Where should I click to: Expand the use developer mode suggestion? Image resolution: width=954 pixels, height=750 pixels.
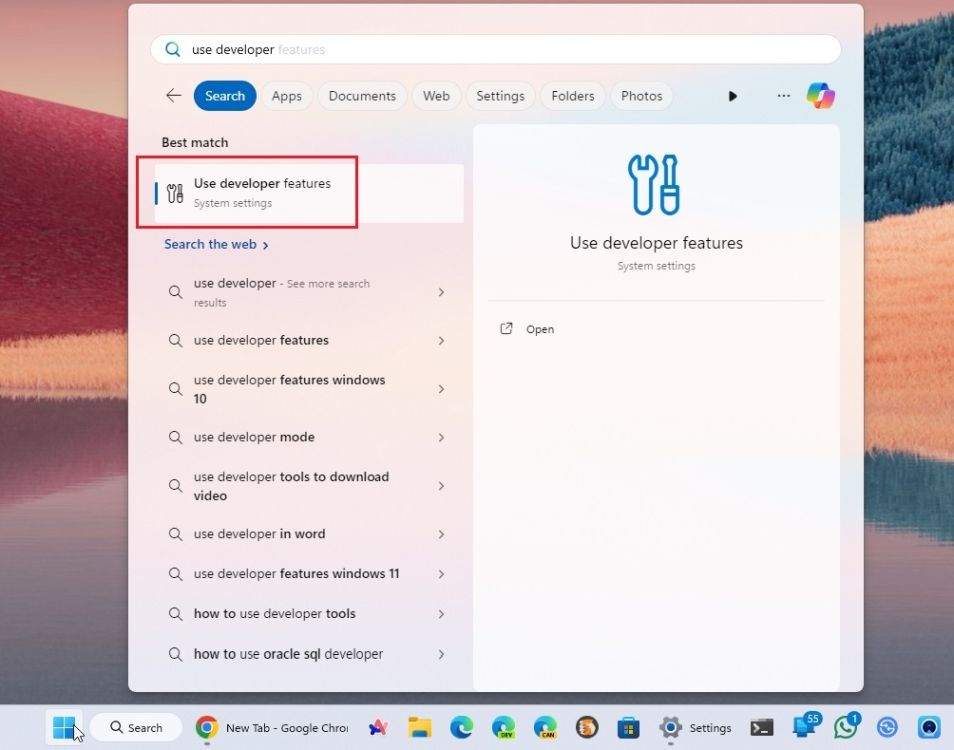[441, 437]
